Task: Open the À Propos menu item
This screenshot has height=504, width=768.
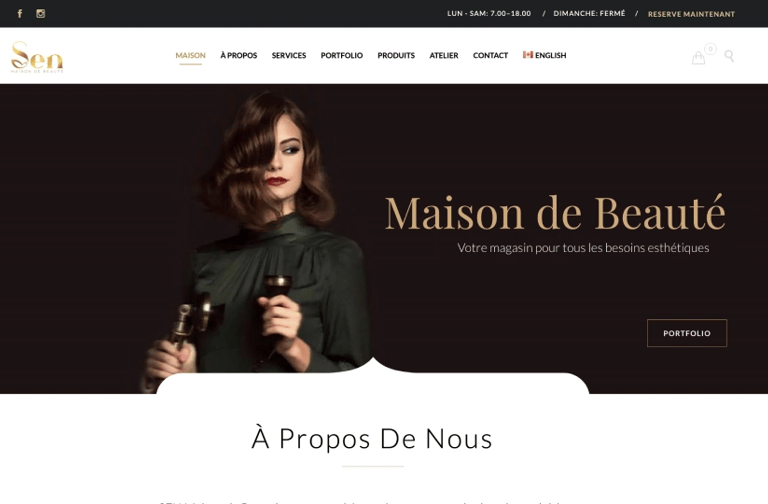Action: 239,55
